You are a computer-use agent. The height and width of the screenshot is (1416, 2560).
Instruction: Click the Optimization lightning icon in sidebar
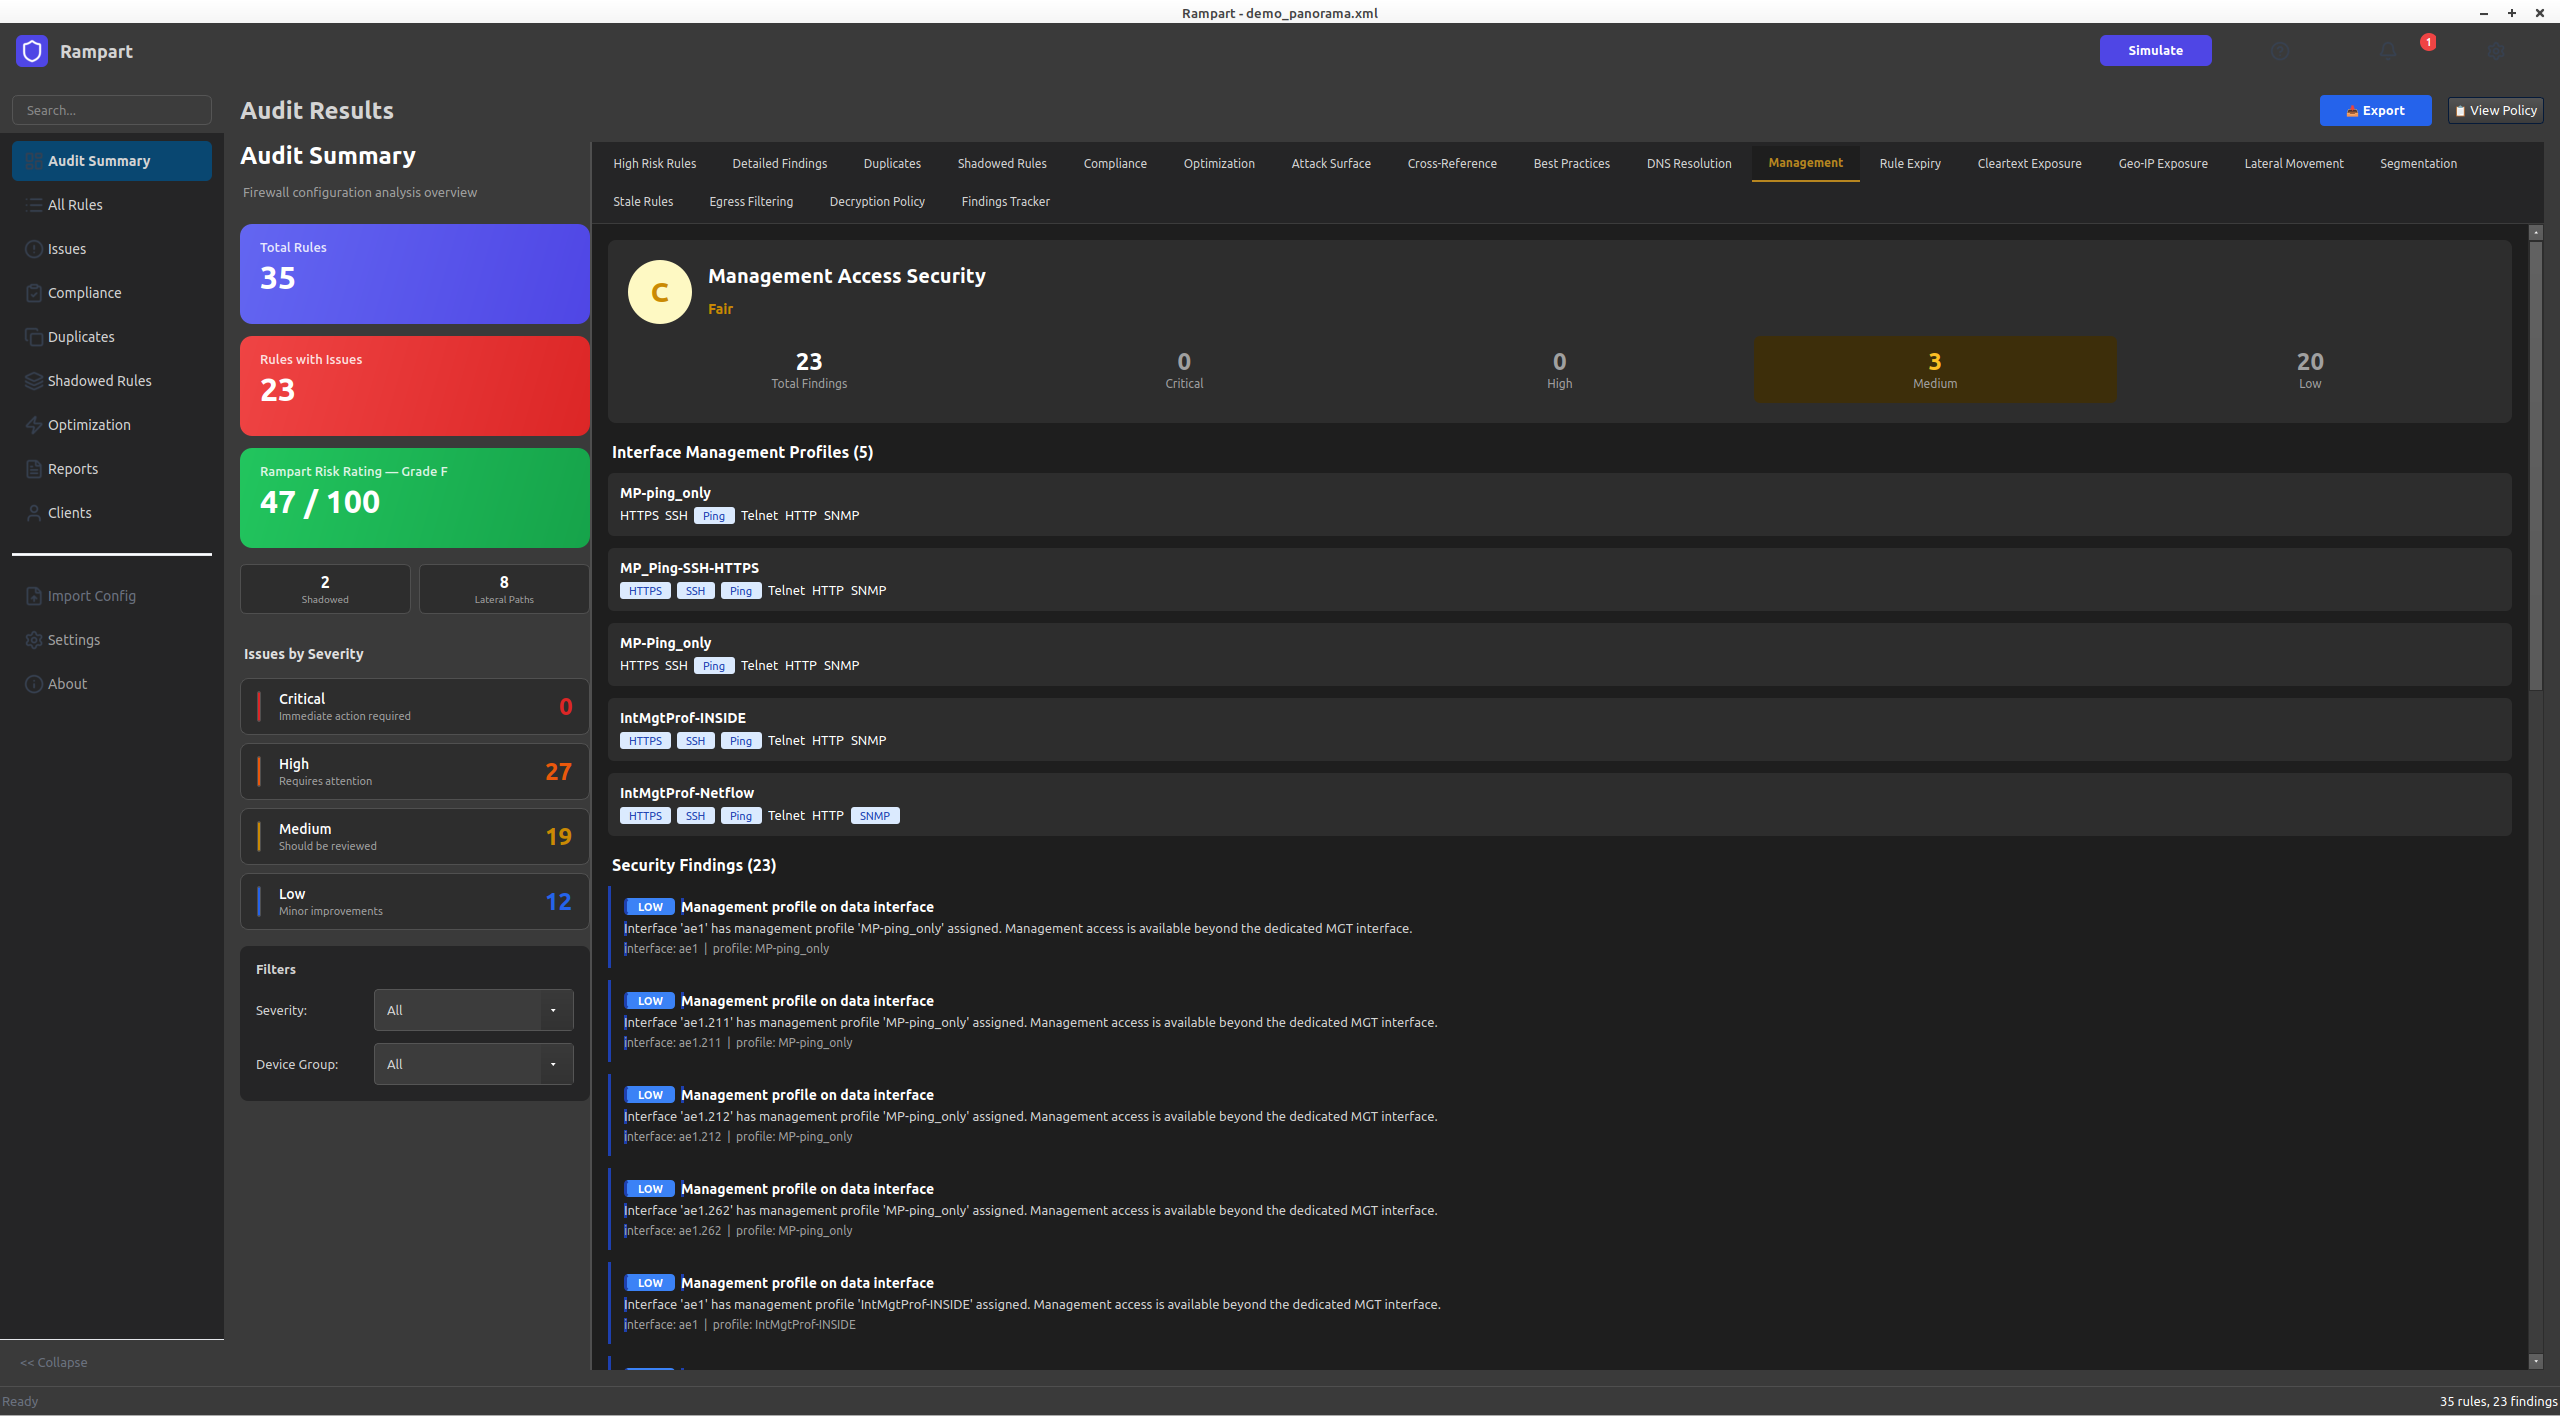(x=34, y=425)
